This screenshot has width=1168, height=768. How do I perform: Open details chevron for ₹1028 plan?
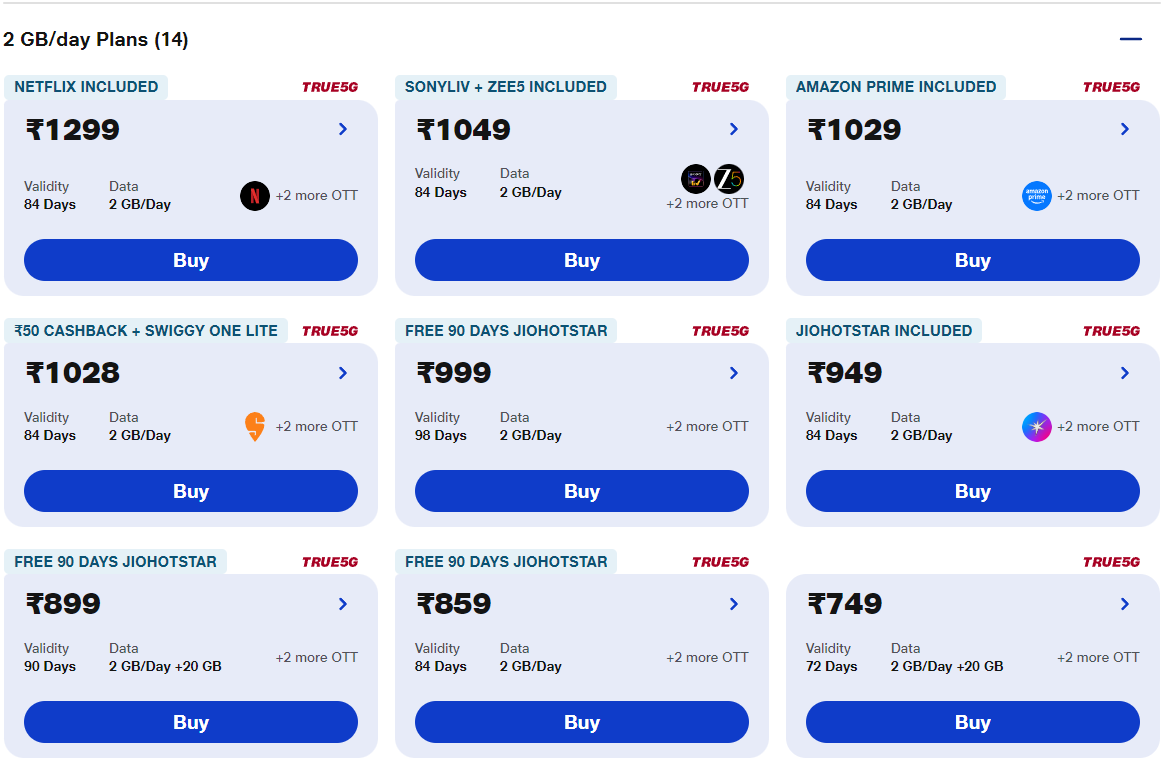click(343, 372)
